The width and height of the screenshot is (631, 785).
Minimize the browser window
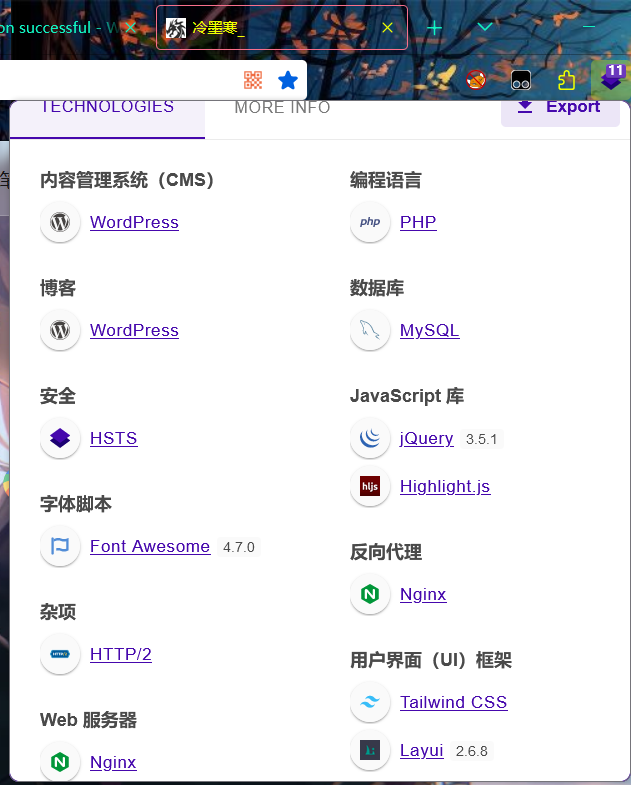point(589,27)
